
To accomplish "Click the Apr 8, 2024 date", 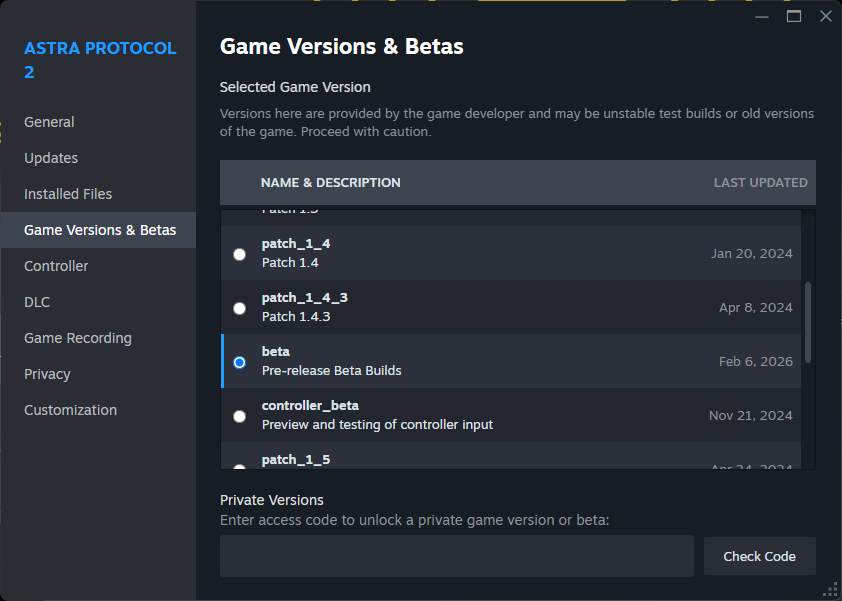I will [756, 308].
